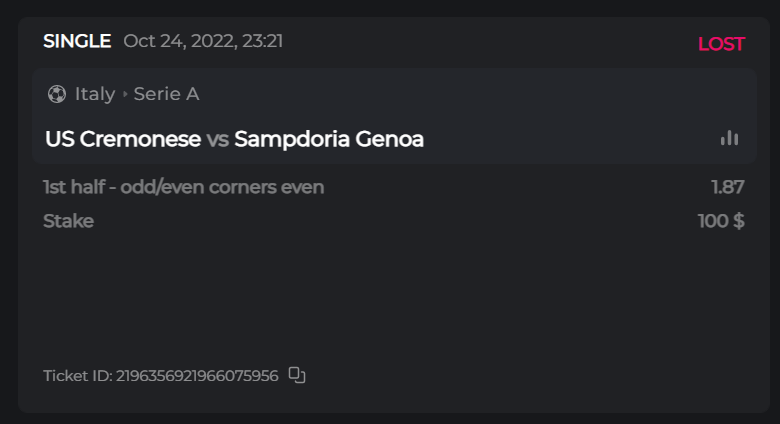
Task: Select the 100 $ stake amount
Action: pos(721,221)
